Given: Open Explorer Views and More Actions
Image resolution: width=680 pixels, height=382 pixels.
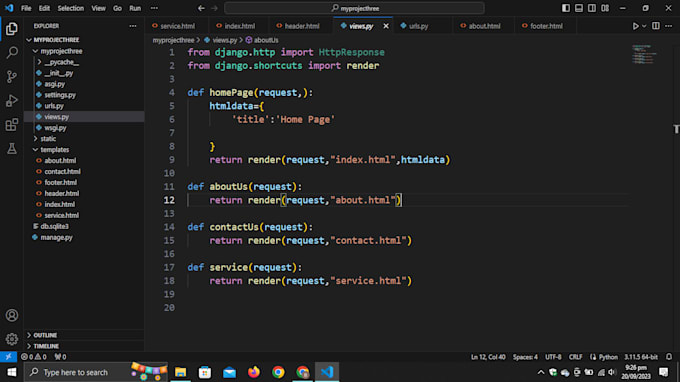Looking at the screenshot, I should pos(133,26).
